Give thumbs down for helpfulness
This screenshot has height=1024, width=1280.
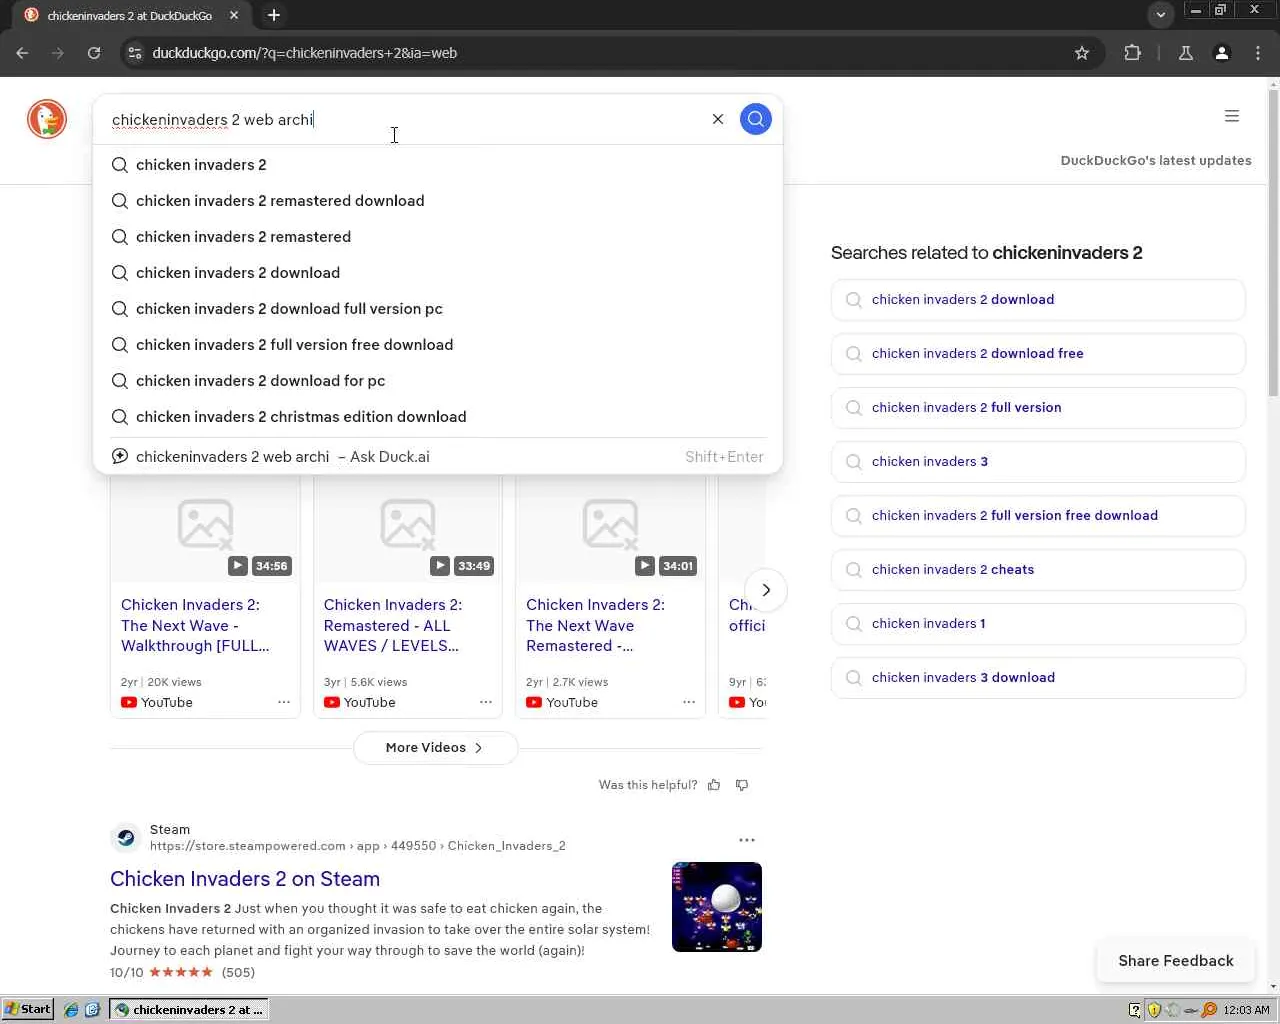pyautogui.click(x=742, y=785)
